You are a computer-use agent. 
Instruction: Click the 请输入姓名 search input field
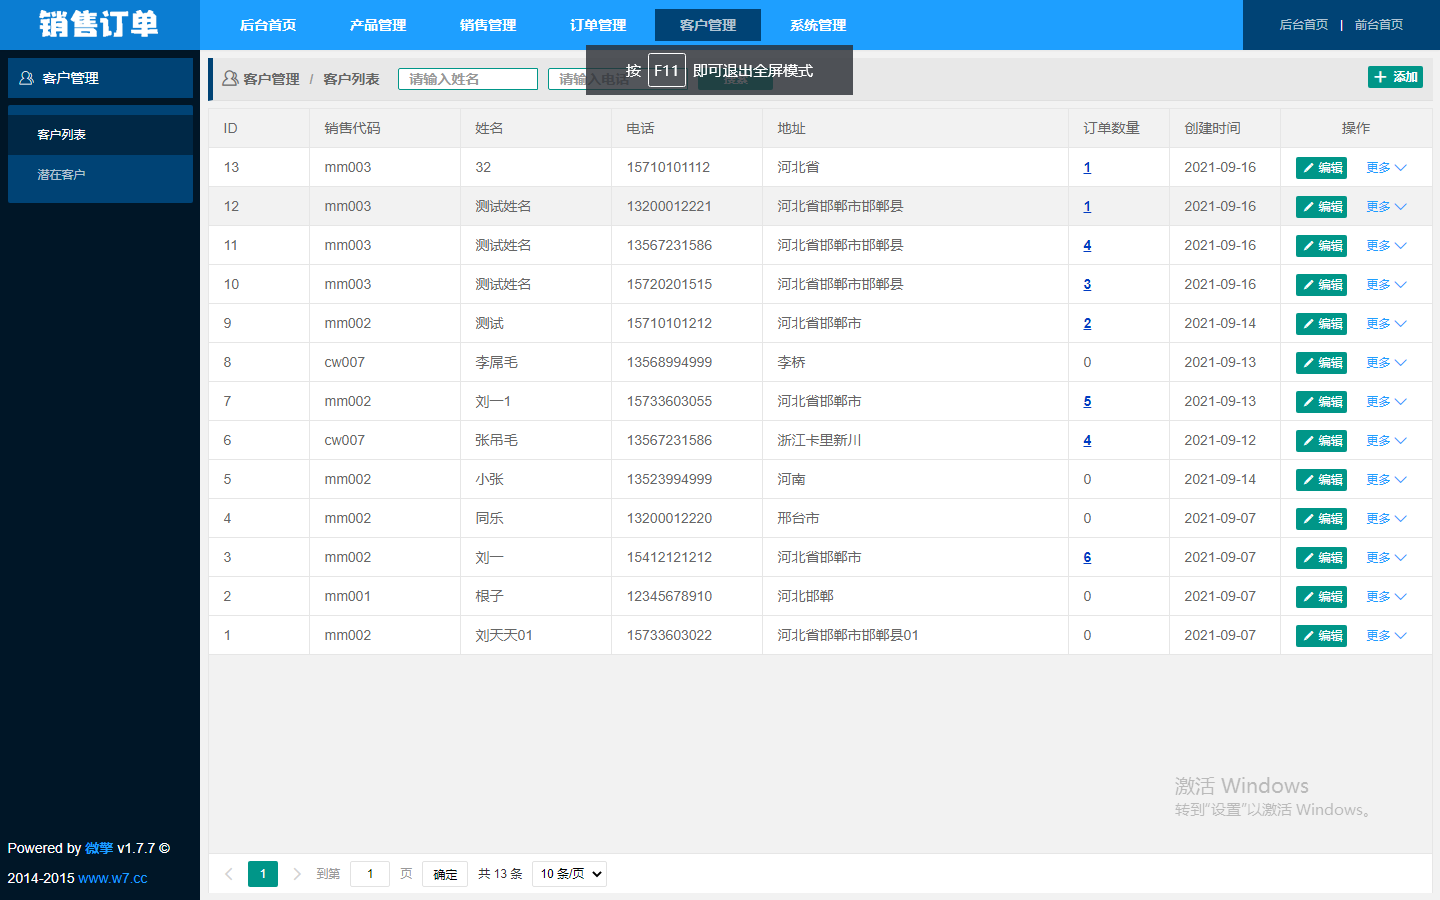tap(467, 78)
